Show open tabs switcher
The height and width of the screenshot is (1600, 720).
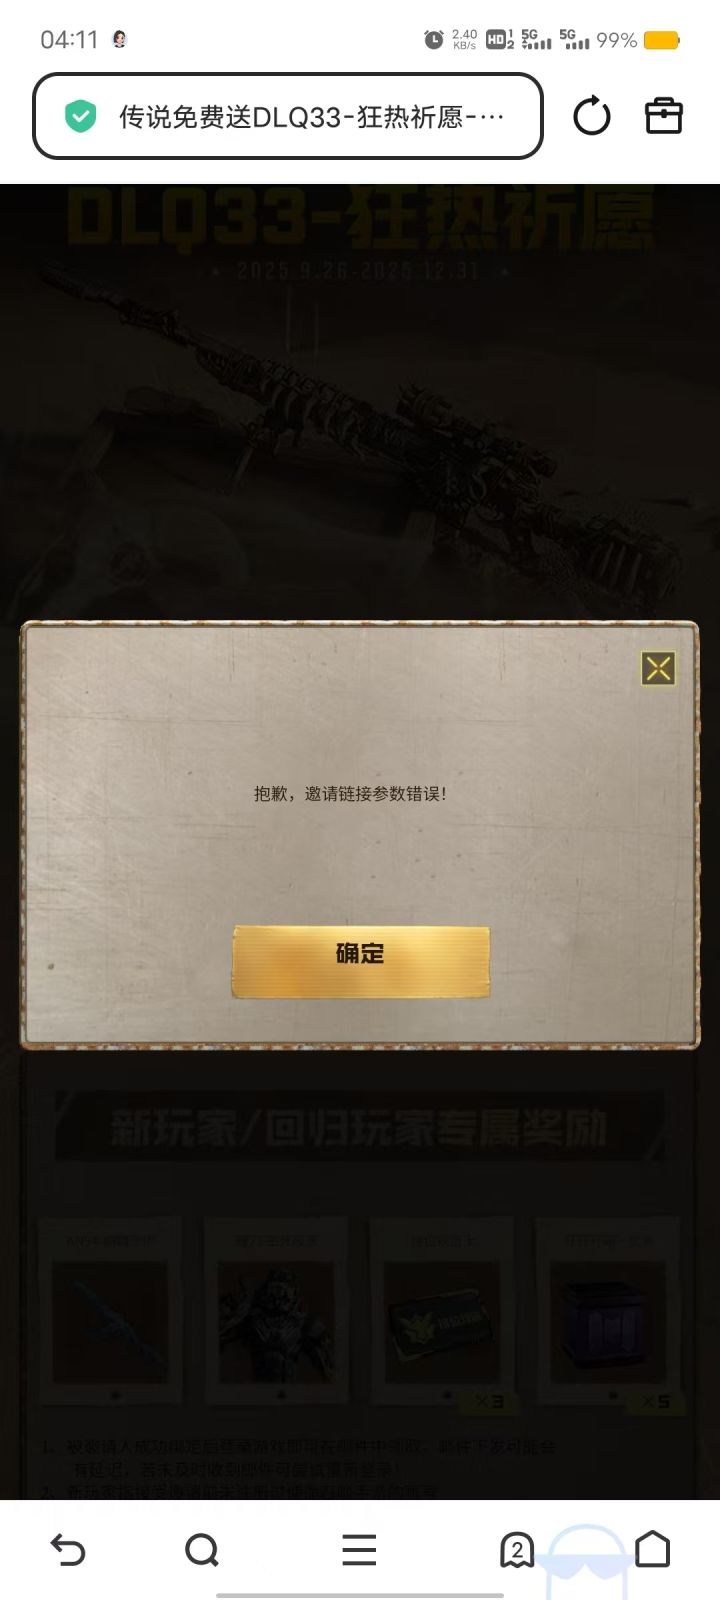click(516, 1550)
